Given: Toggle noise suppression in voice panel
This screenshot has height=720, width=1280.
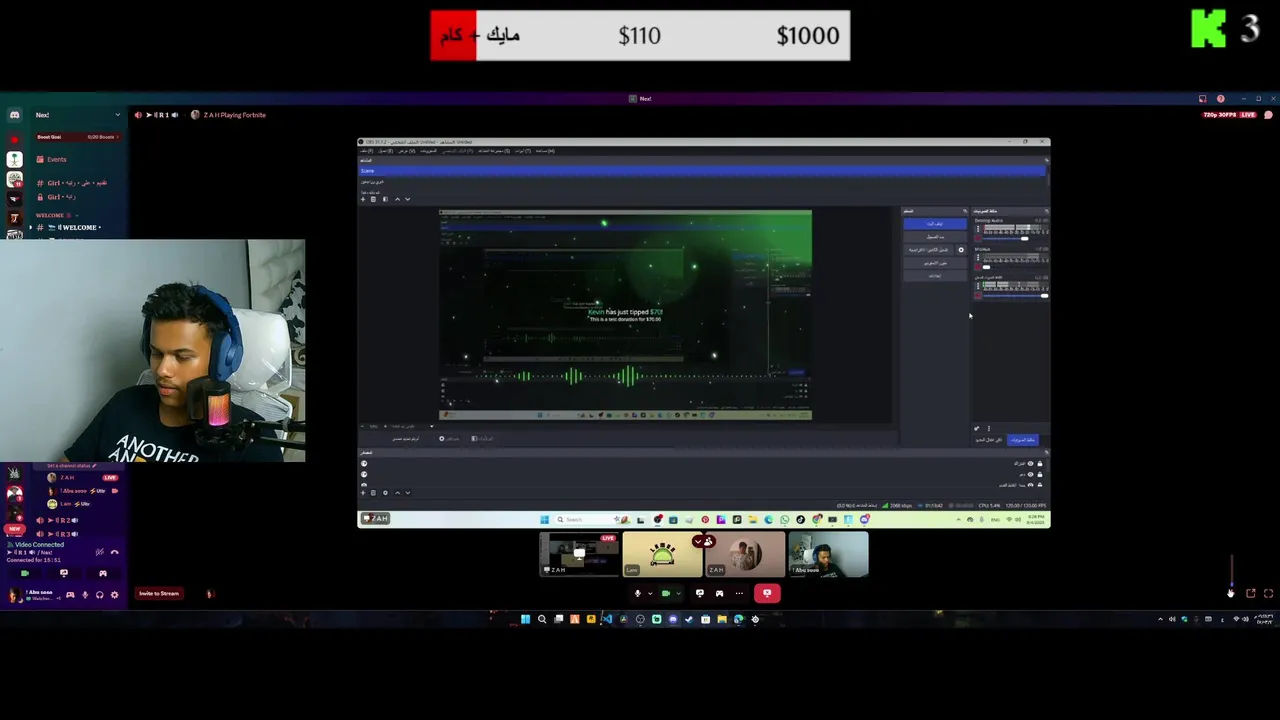Looking at the screenshot, I should coord(100,552).
